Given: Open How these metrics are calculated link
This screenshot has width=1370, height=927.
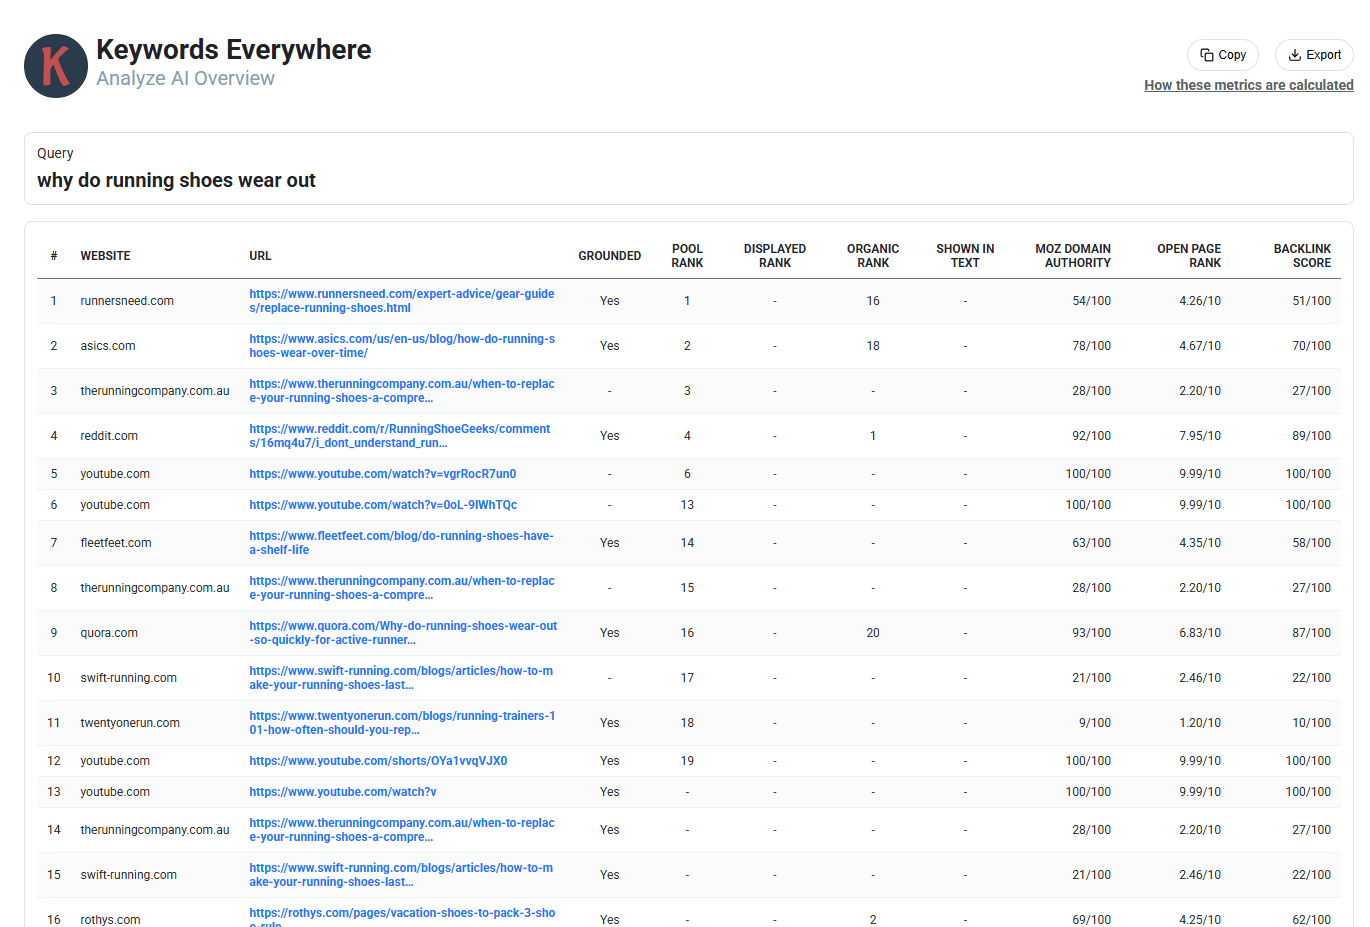Looking at the screenshot, I should click(1249, 85).
